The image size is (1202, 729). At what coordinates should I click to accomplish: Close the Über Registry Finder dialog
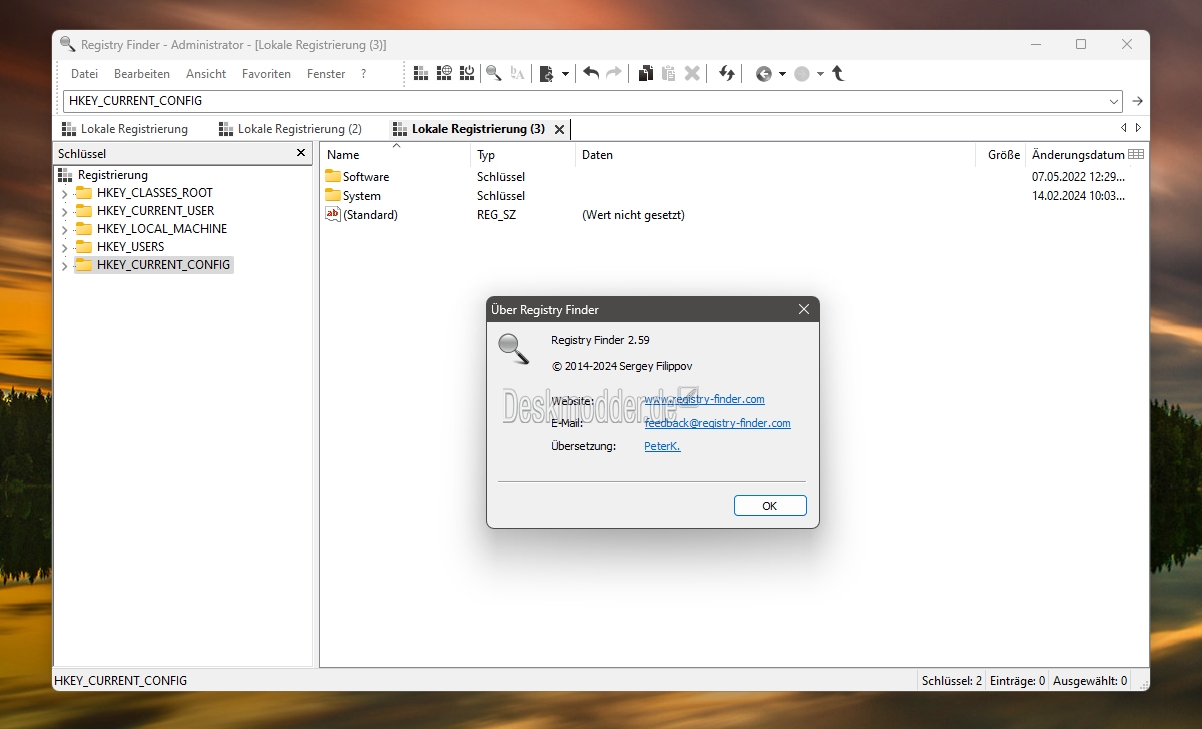(804, 310)
